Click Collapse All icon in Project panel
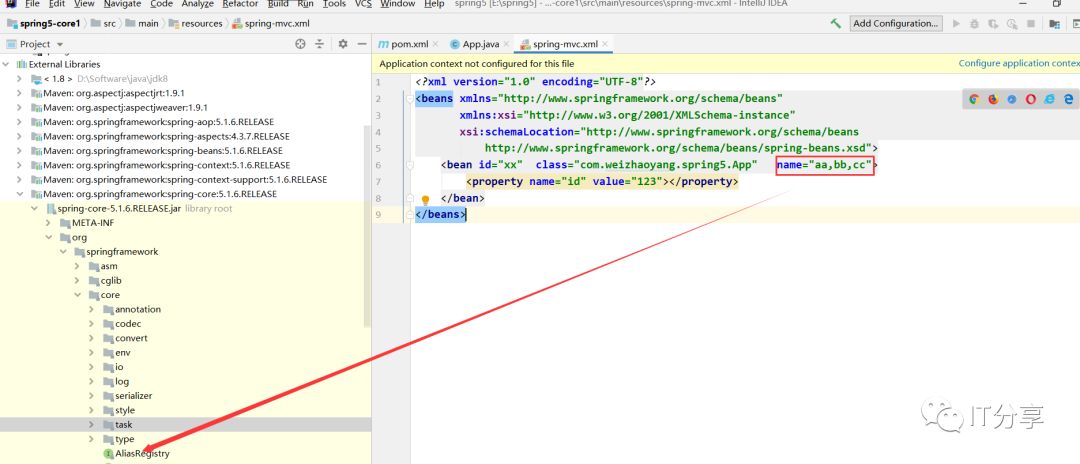Image resolution: width=1080 pixels, height=464 pixels. [x=320, y=44]
